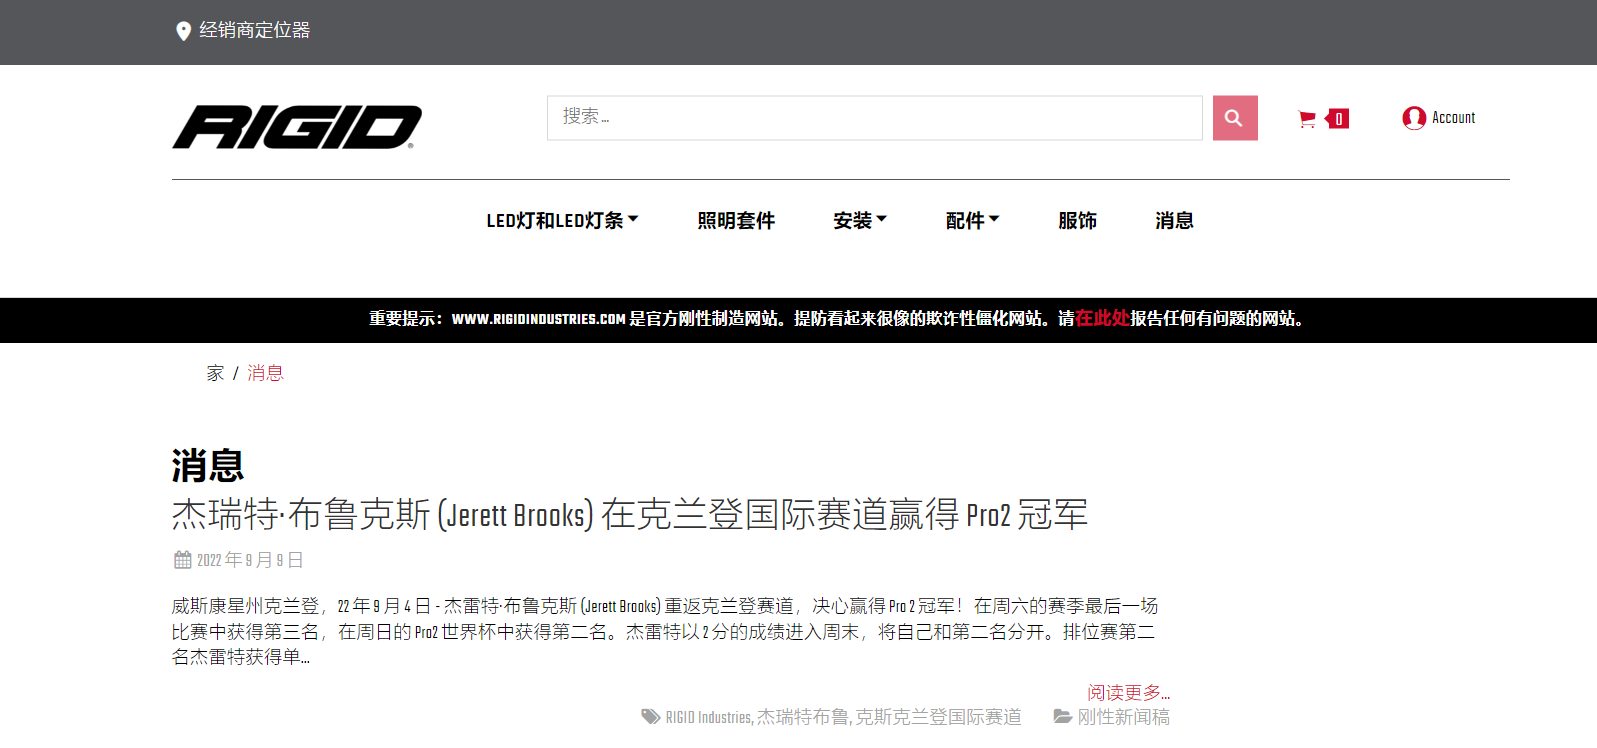
Task: Click the 消息 page heading
Action: (x=208, y=466)
